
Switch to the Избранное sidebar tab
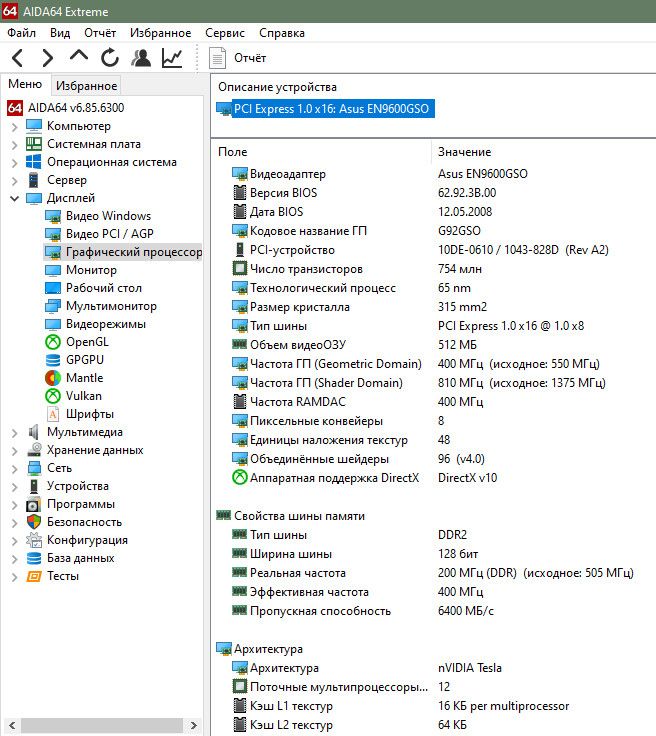pyautogui.click(x=86, y=85)
